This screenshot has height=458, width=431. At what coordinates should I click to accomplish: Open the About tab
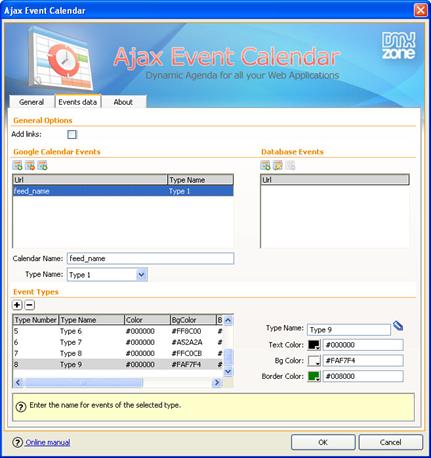(123, 102)
